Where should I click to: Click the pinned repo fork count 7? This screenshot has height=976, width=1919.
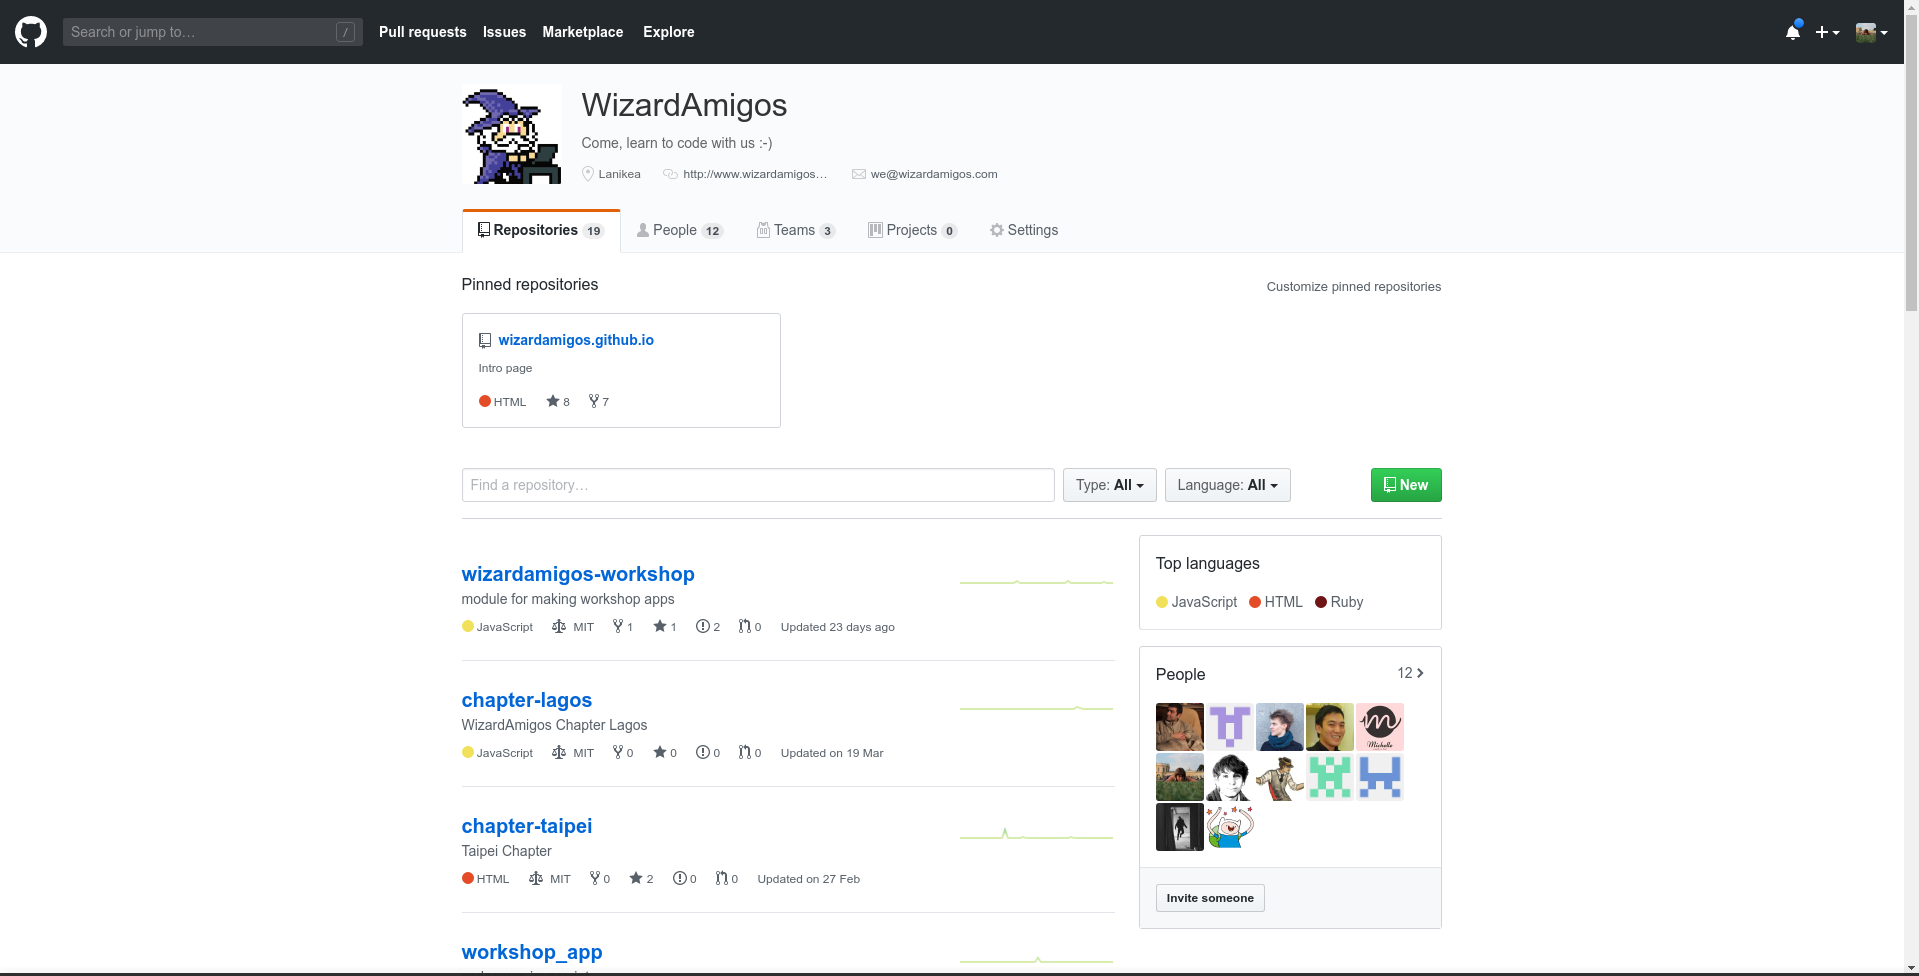tap(599, 401)
